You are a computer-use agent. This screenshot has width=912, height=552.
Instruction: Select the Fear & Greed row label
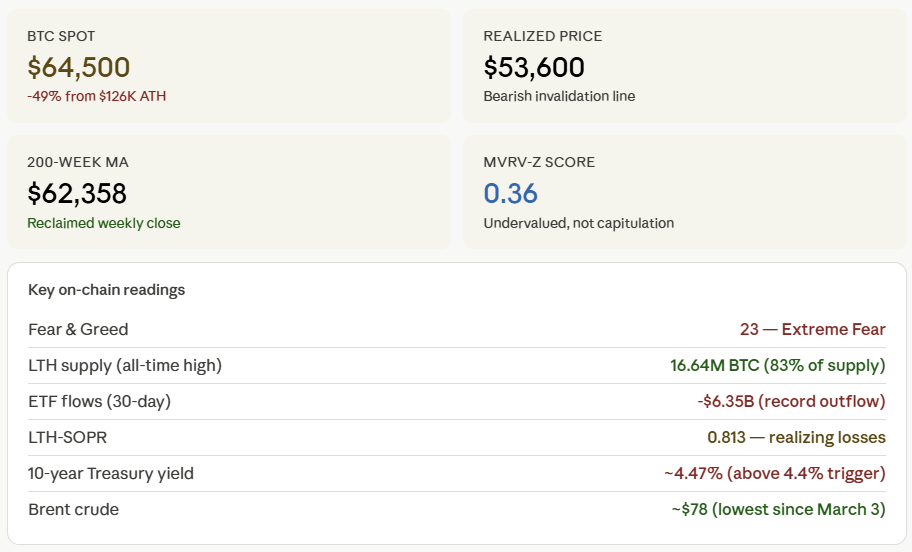[78, 329]
